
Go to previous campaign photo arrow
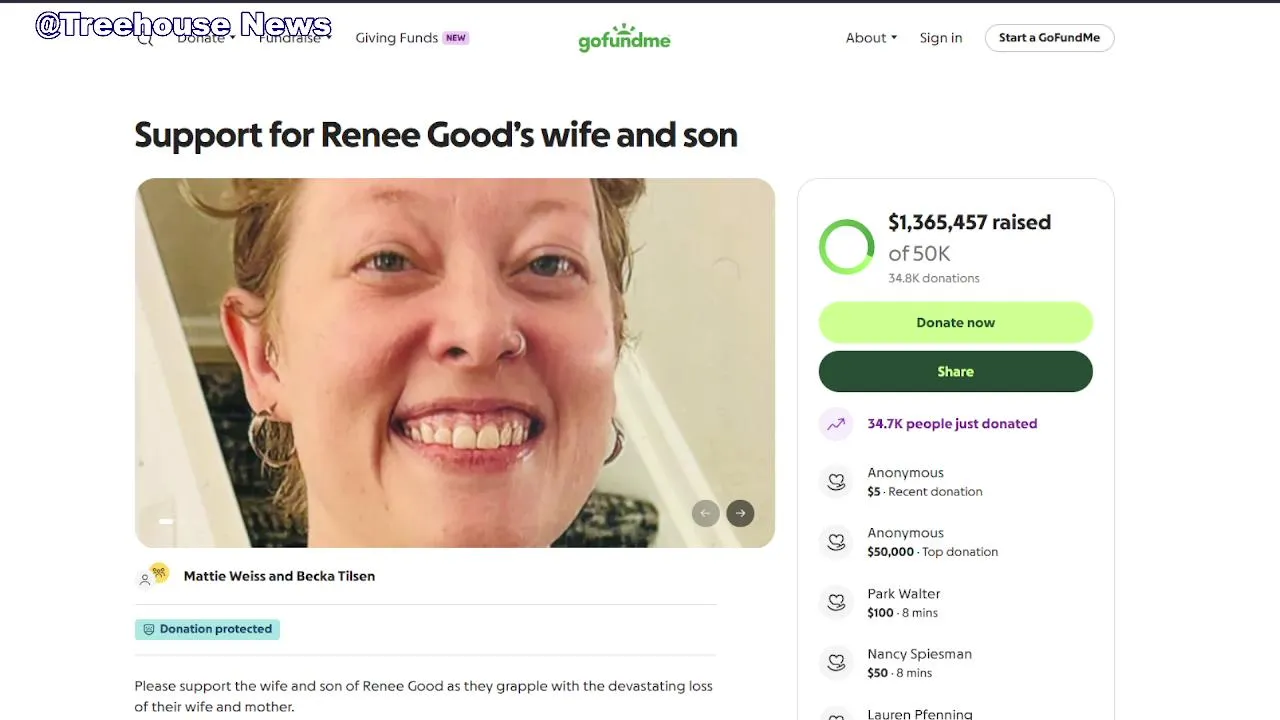coord(705,513)
